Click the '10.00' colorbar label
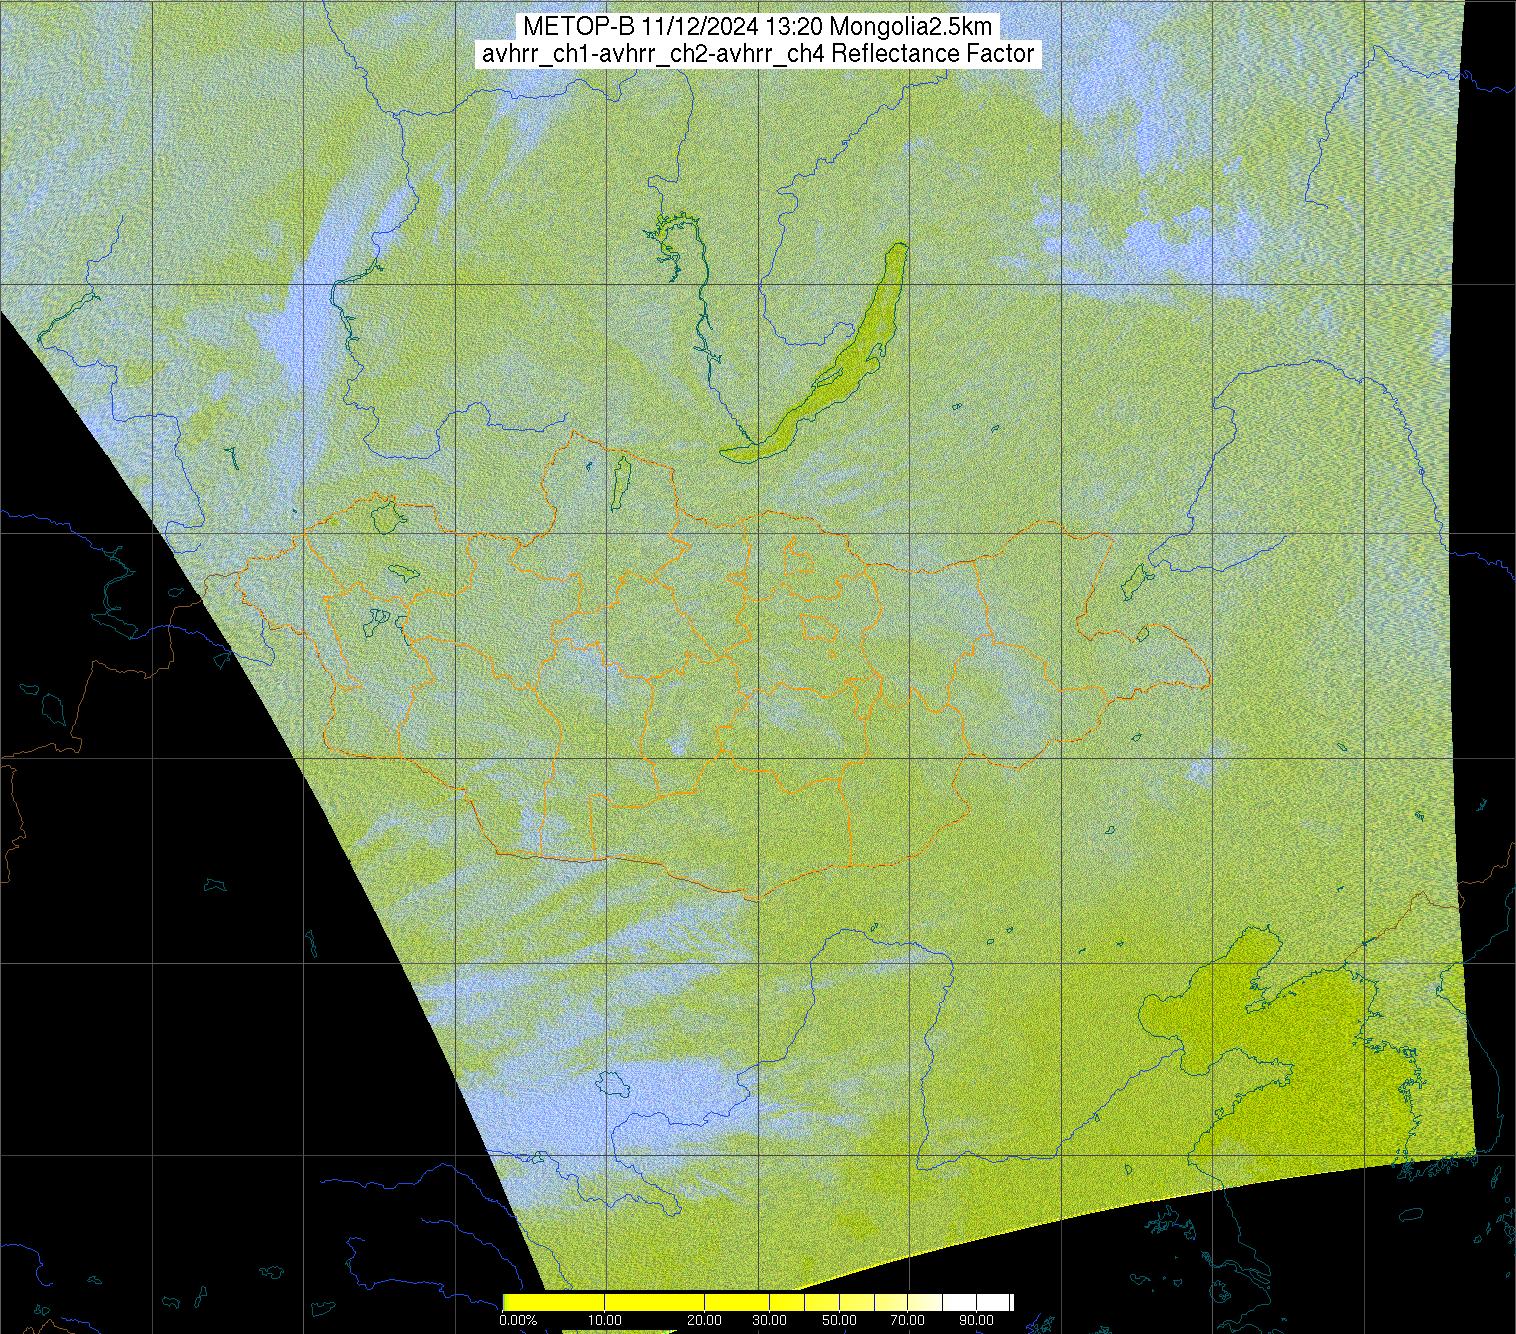The image size is (1516, 1334). click(606, 1320)
